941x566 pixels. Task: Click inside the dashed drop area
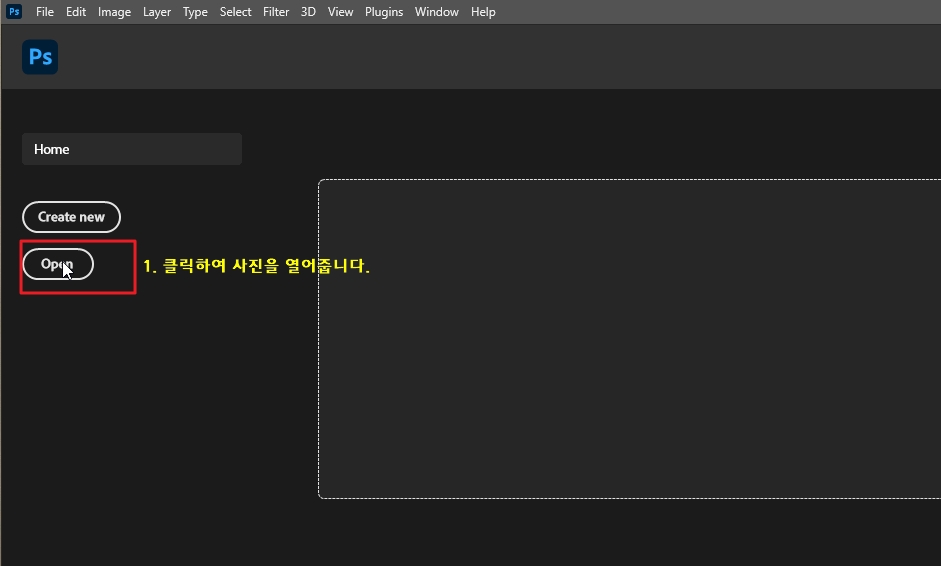(x=629, y=339)
